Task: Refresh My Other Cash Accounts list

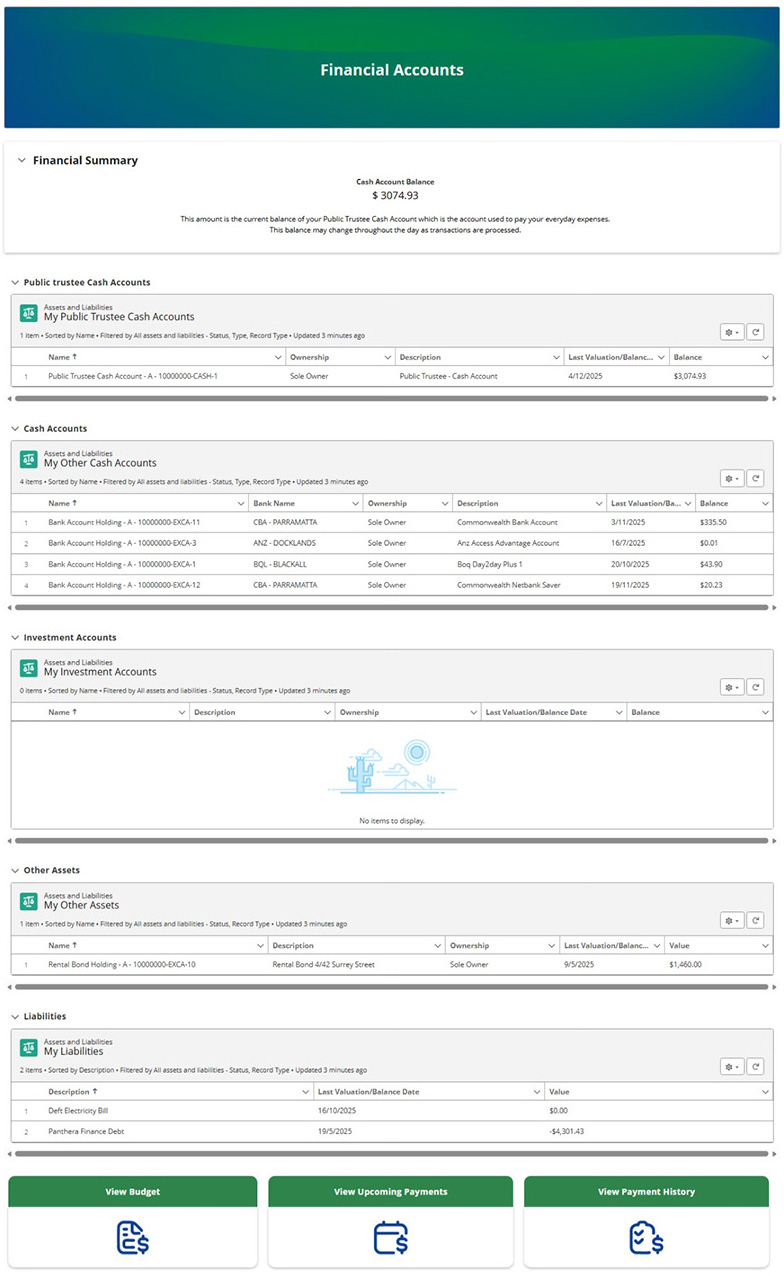Action: coord(756,478)
